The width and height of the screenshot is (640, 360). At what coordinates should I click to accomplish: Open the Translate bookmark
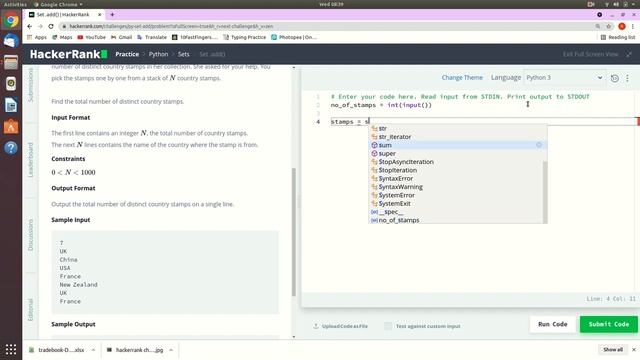[152, 37]
